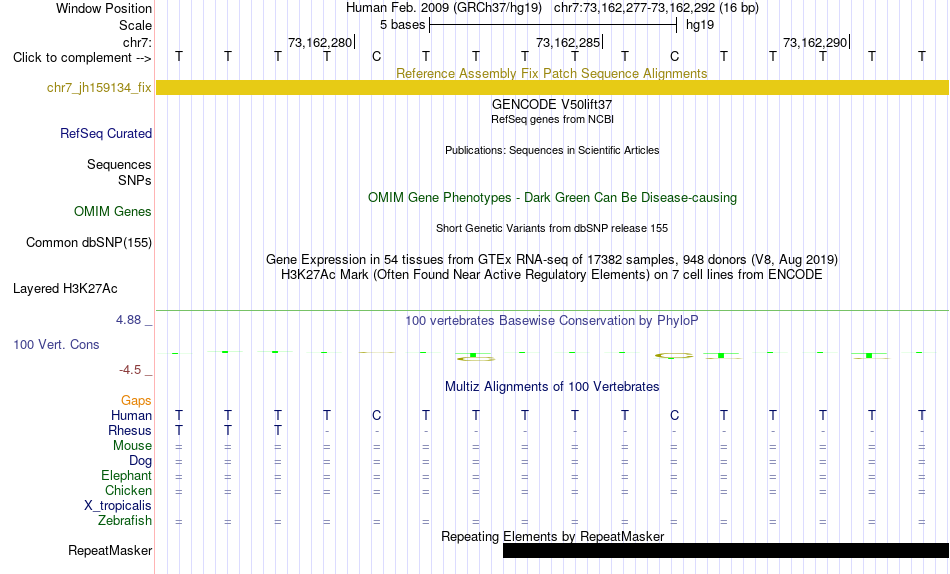Viewport: 950px width, 574px height.
Task: Open the 100 Vert. Cons track label
Action: click(56, 344)
